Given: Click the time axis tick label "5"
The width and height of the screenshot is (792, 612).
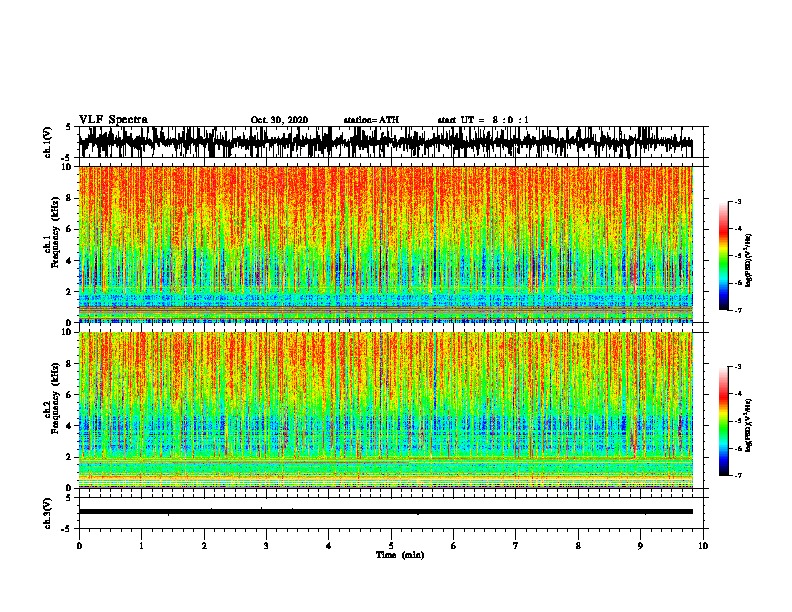Looking at the screenshot, I should [x=391, y=546].
